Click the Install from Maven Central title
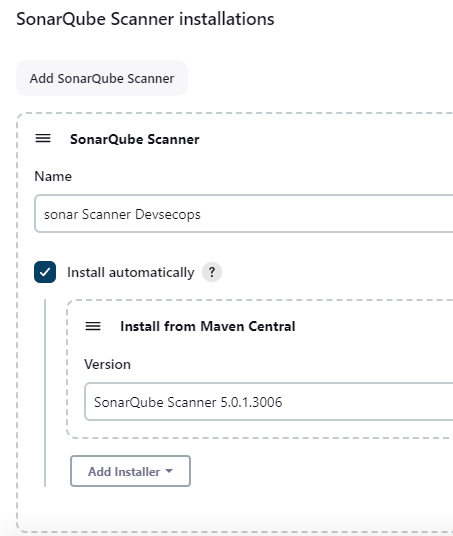This screenshot has height=536, width=453. tap(208, 326)
